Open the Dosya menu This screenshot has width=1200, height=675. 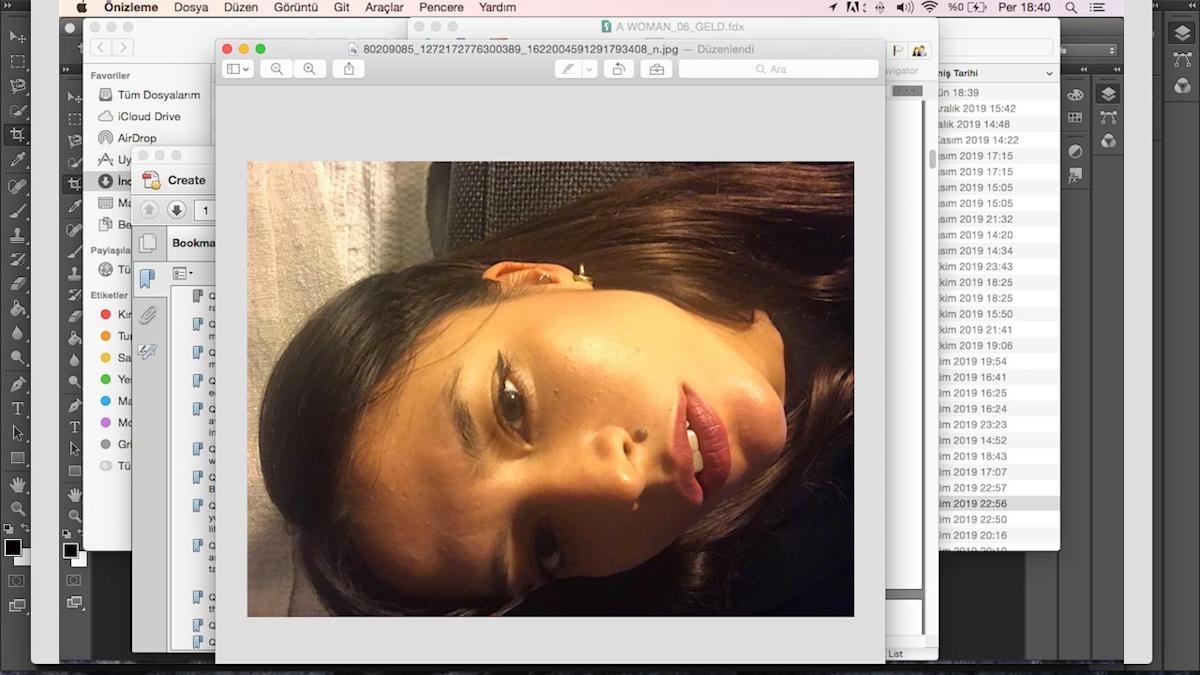pyautogui.click(x=191, y=7)
